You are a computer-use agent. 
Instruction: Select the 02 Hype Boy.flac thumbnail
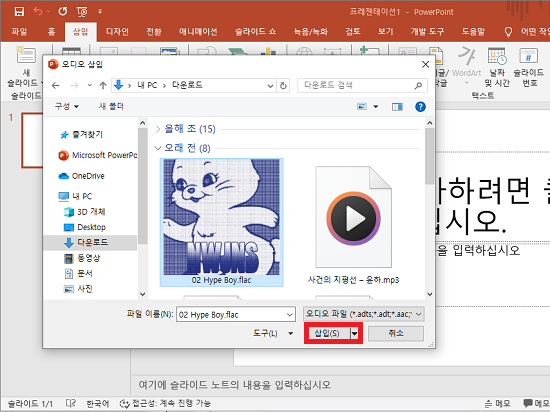(x=221, y=222)
